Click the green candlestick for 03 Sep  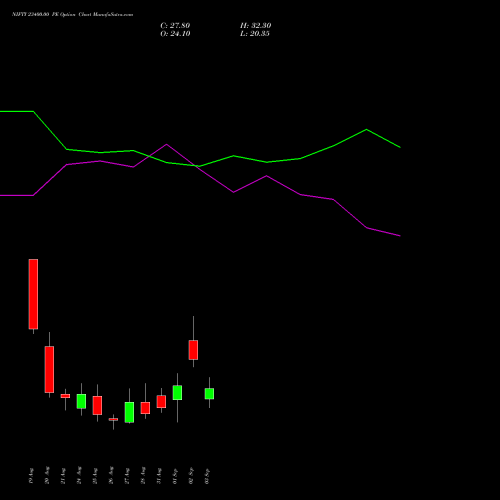(x=209, y=394)
